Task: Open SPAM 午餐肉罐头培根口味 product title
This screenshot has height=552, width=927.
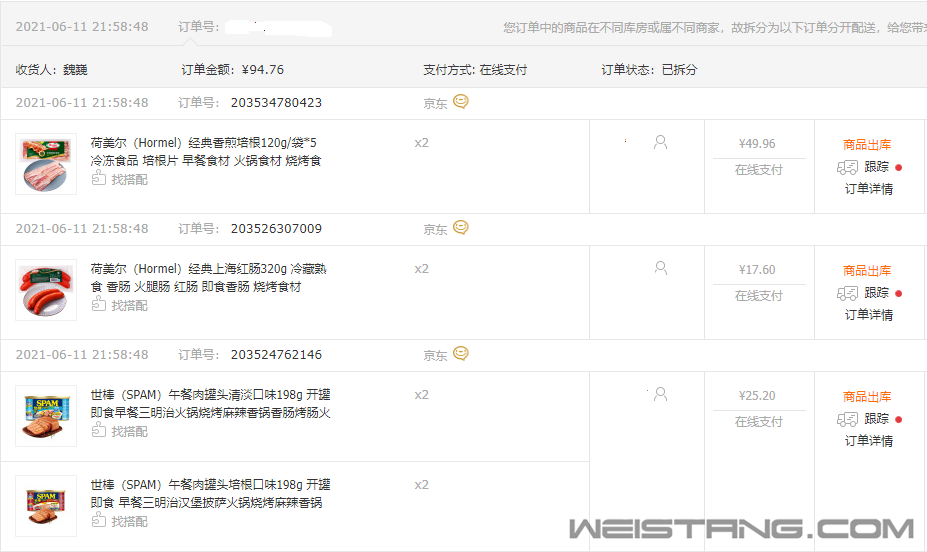Action: [210, 493]
